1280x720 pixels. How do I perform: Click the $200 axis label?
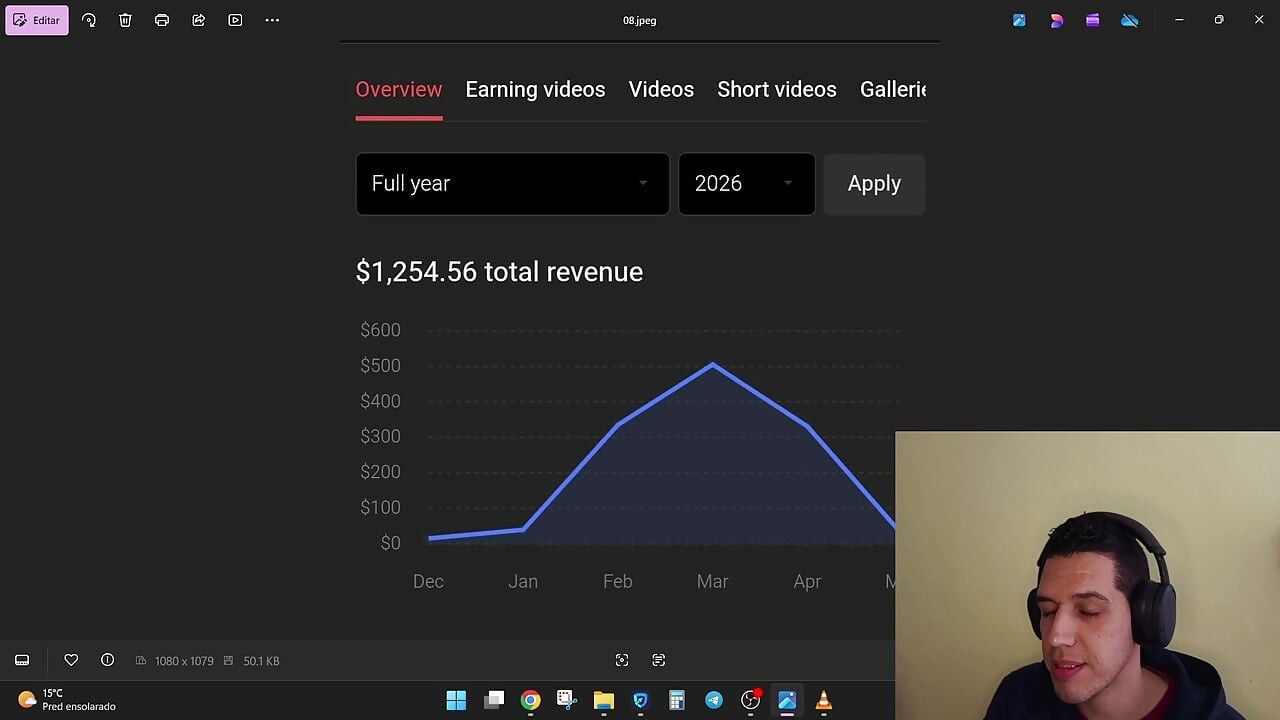click(380, 472)
